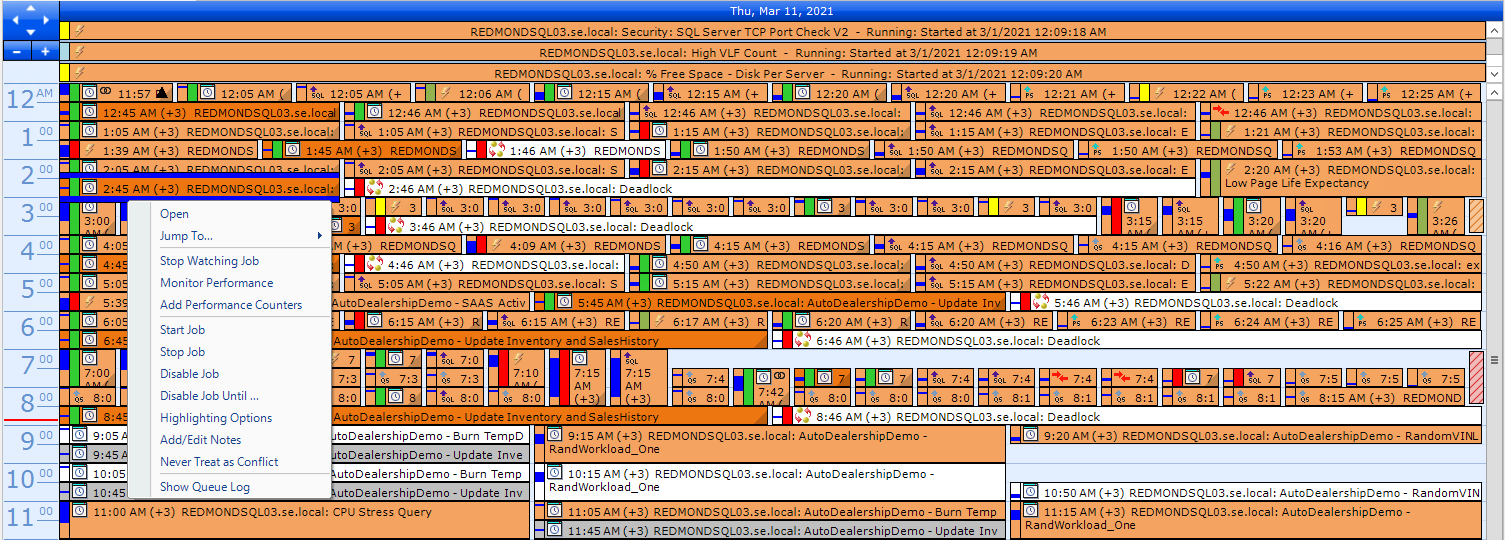
Task: Choose Start Job from the context menu
Action: 182,330
